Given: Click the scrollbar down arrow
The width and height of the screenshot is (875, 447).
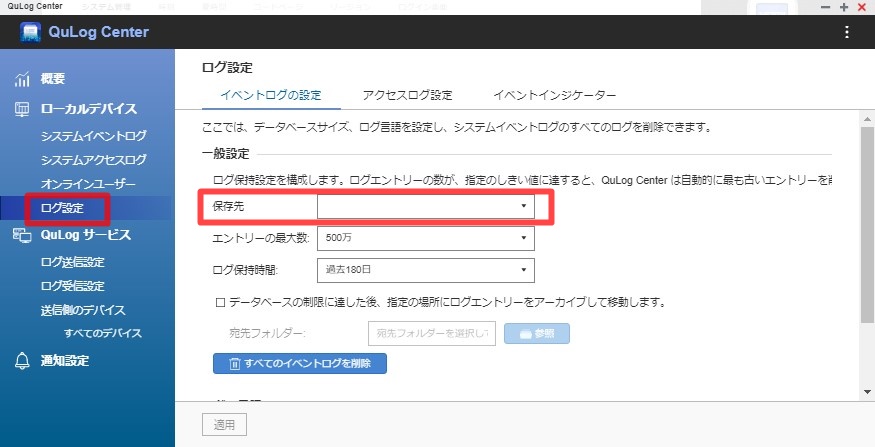Looking at the screenshot, I should (x=868, y=392).
